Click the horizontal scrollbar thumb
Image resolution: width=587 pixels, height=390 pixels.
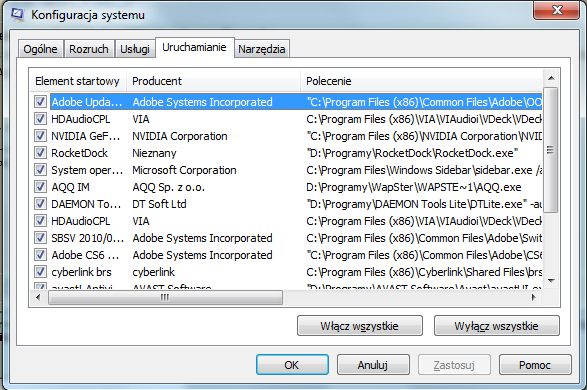pos(165,298)
